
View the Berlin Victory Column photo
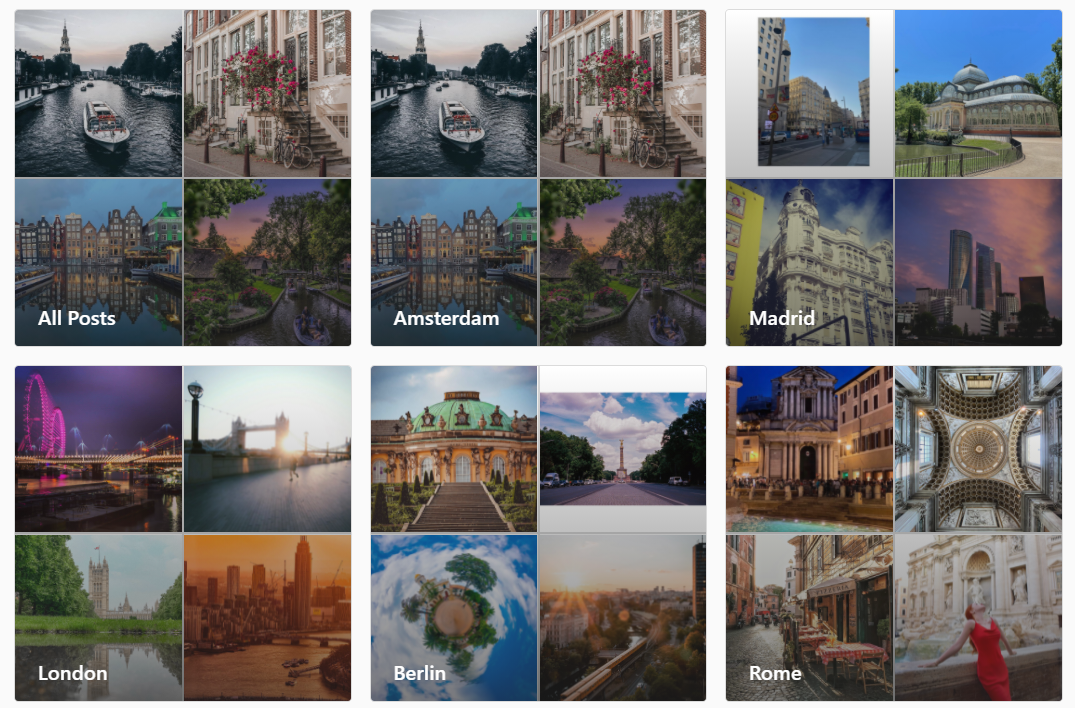pyautogui.click(x=622, y=449)
